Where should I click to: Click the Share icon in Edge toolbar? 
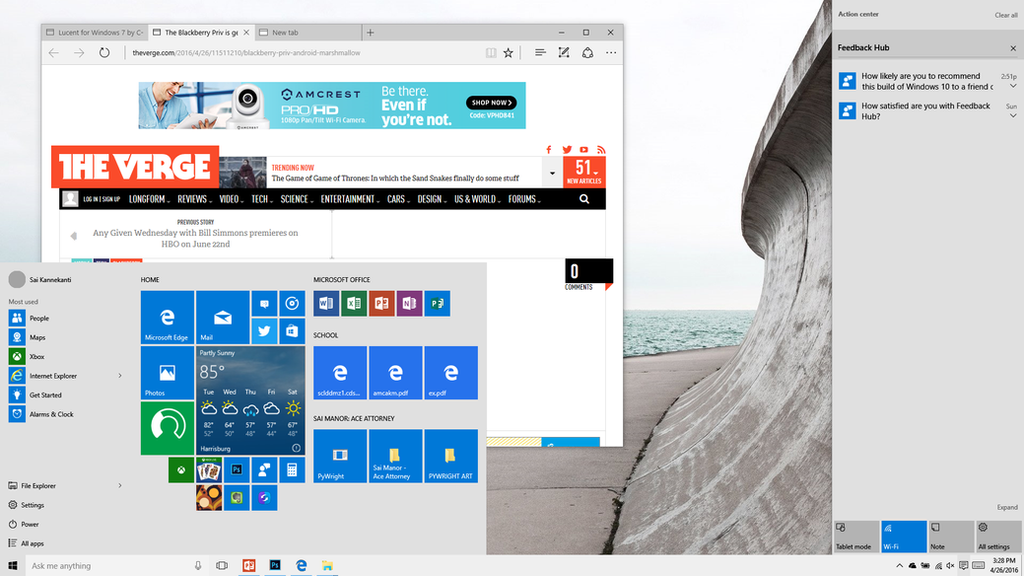(588, 53)
